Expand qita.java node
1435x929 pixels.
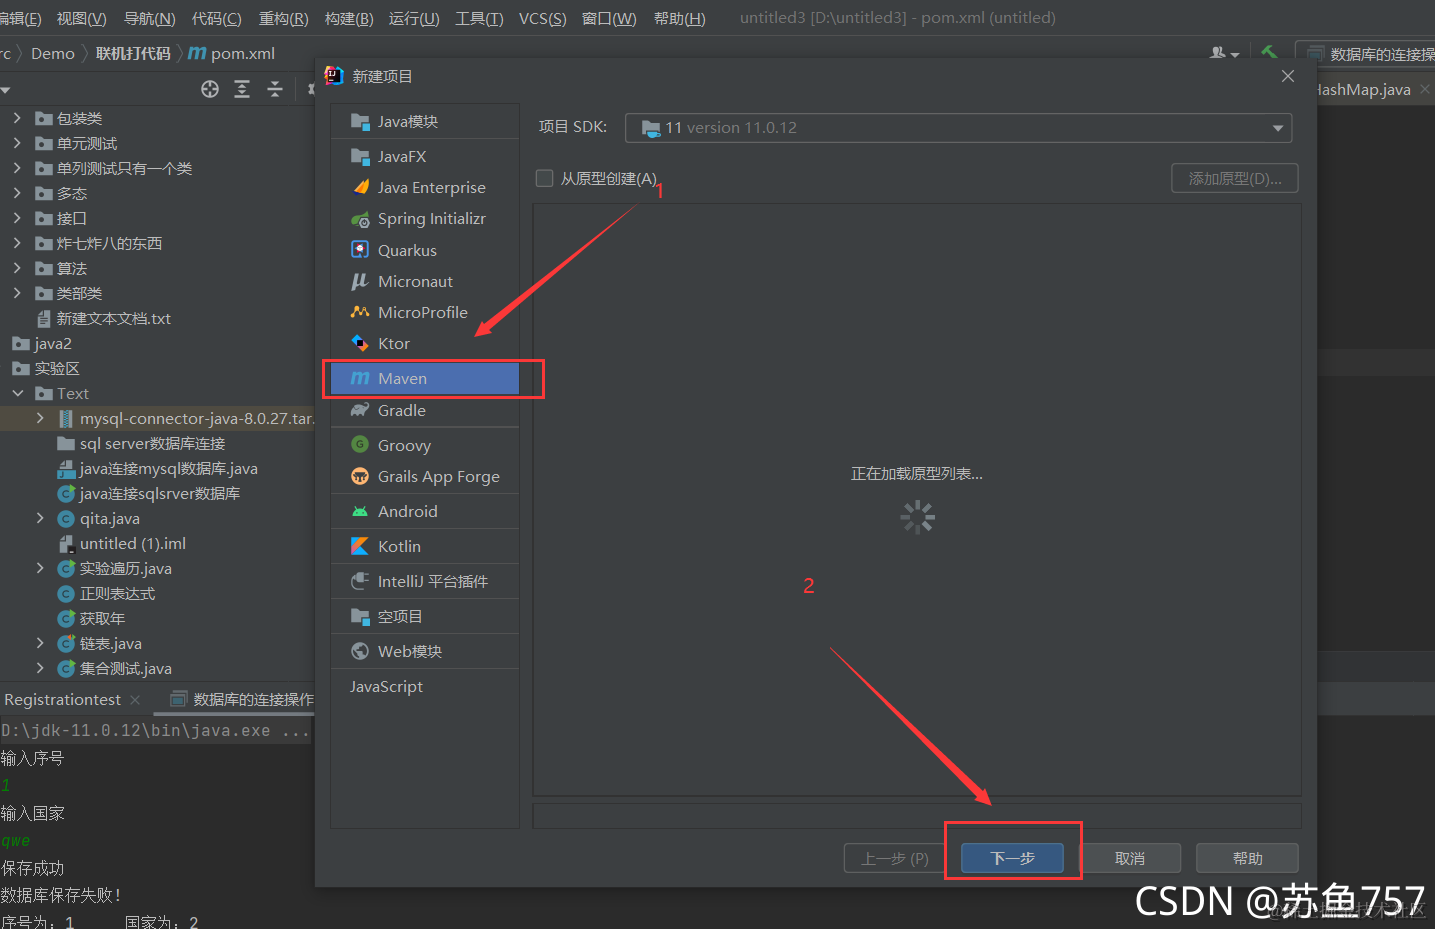(x=40, y=518)
